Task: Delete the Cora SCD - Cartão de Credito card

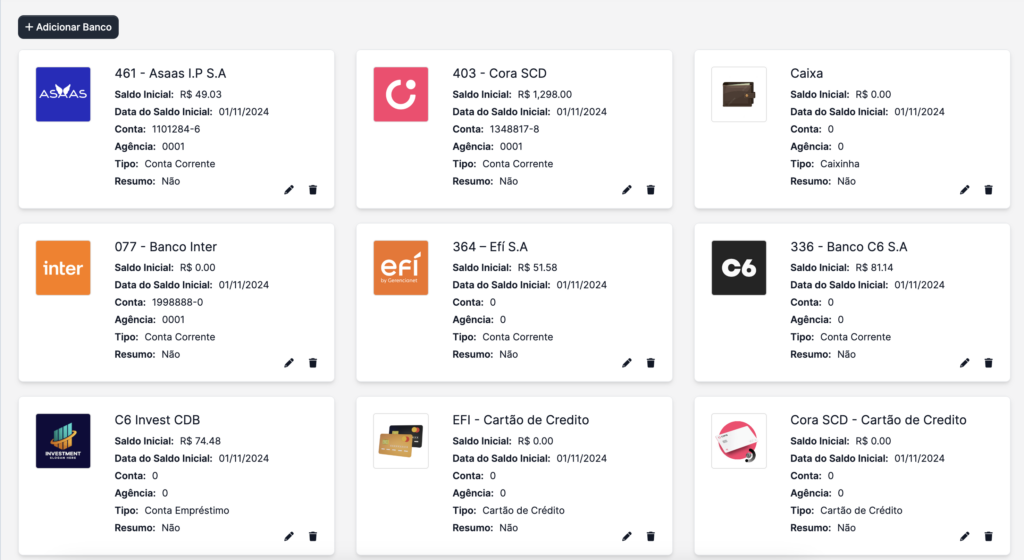Action: pyautogui.click(x=989, y=536)
